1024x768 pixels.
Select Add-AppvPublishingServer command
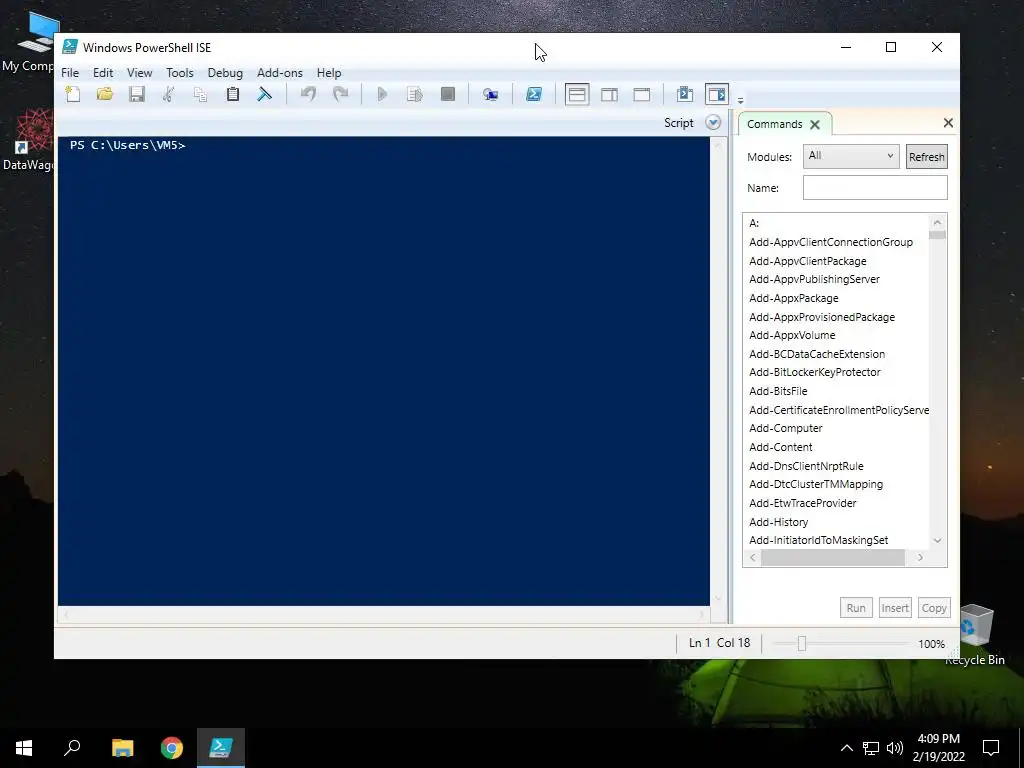814,279
